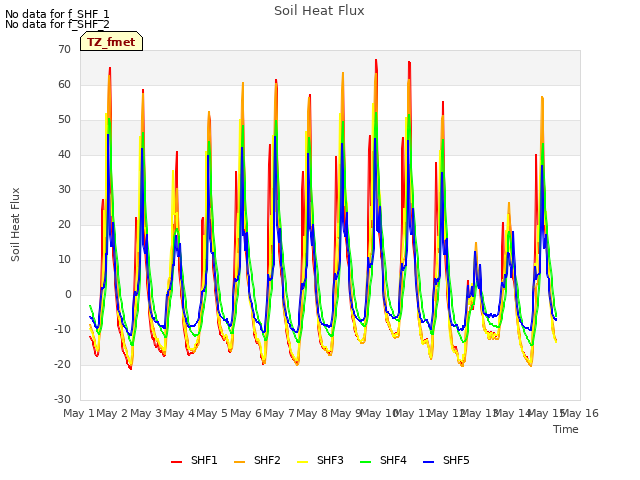Click the May 8 x-axis label
Viewport: 640px width, 480px height.
312,413
